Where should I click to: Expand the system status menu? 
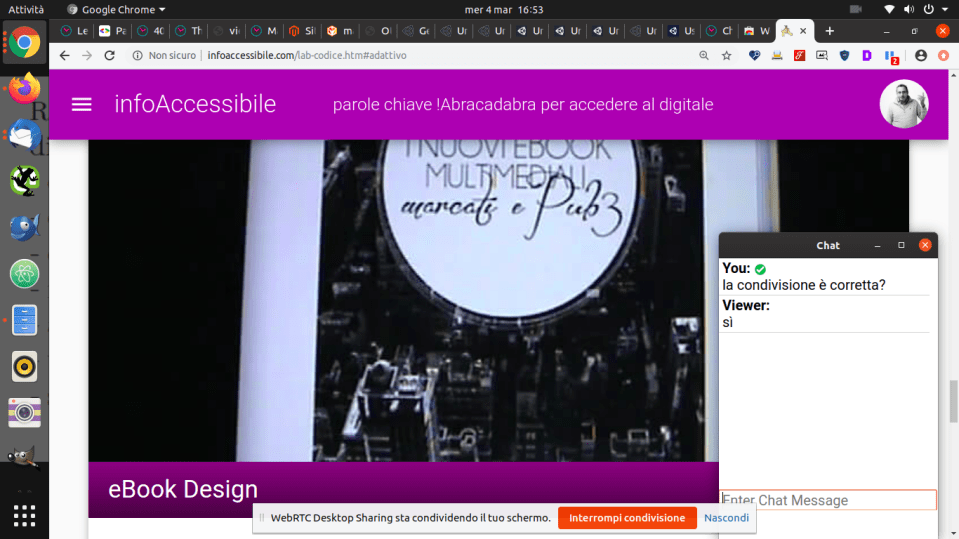click(x=915, y=9)
